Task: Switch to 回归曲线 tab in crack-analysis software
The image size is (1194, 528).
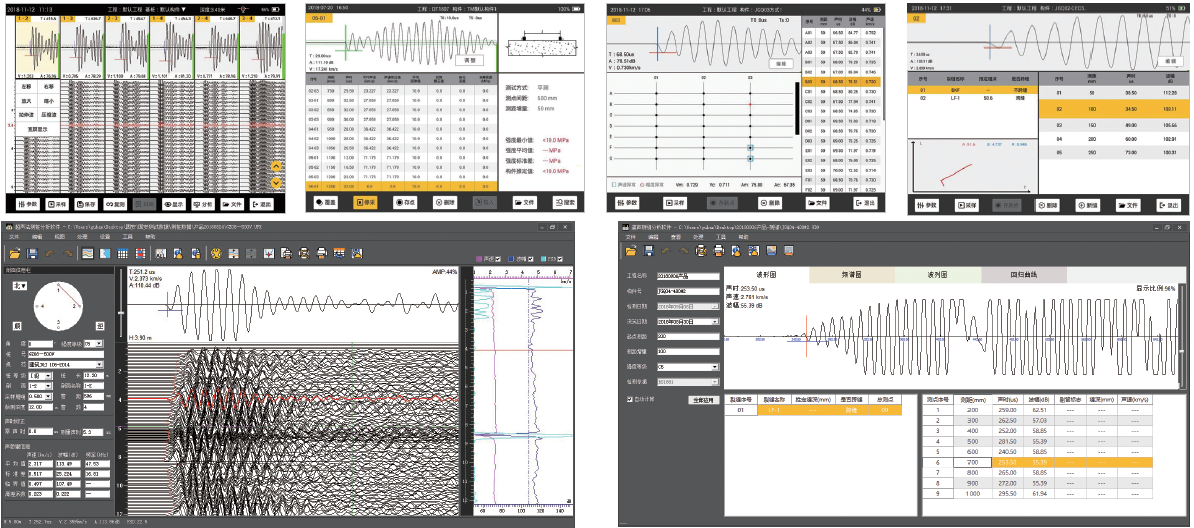Action: pyautogui.click(x=1024, y=274)
